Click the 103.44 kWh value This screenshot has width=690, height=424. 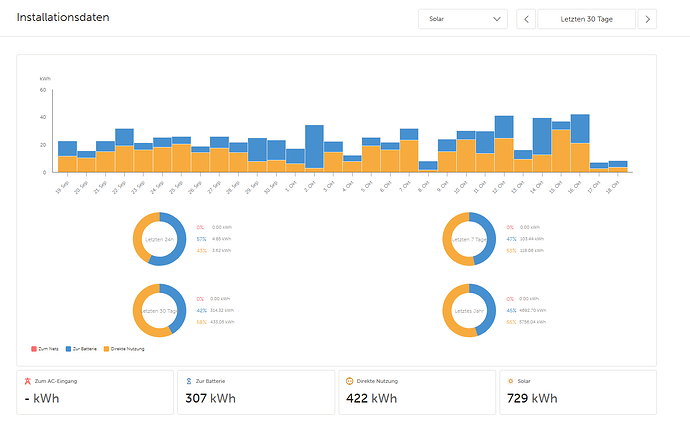click(x=532, y=239)
